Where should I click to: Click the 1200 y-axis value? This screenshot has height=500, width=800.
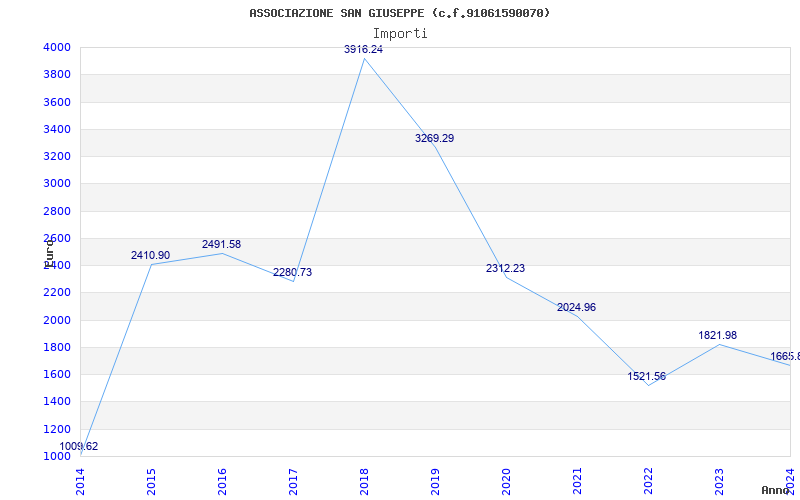(x=56, y=429)
